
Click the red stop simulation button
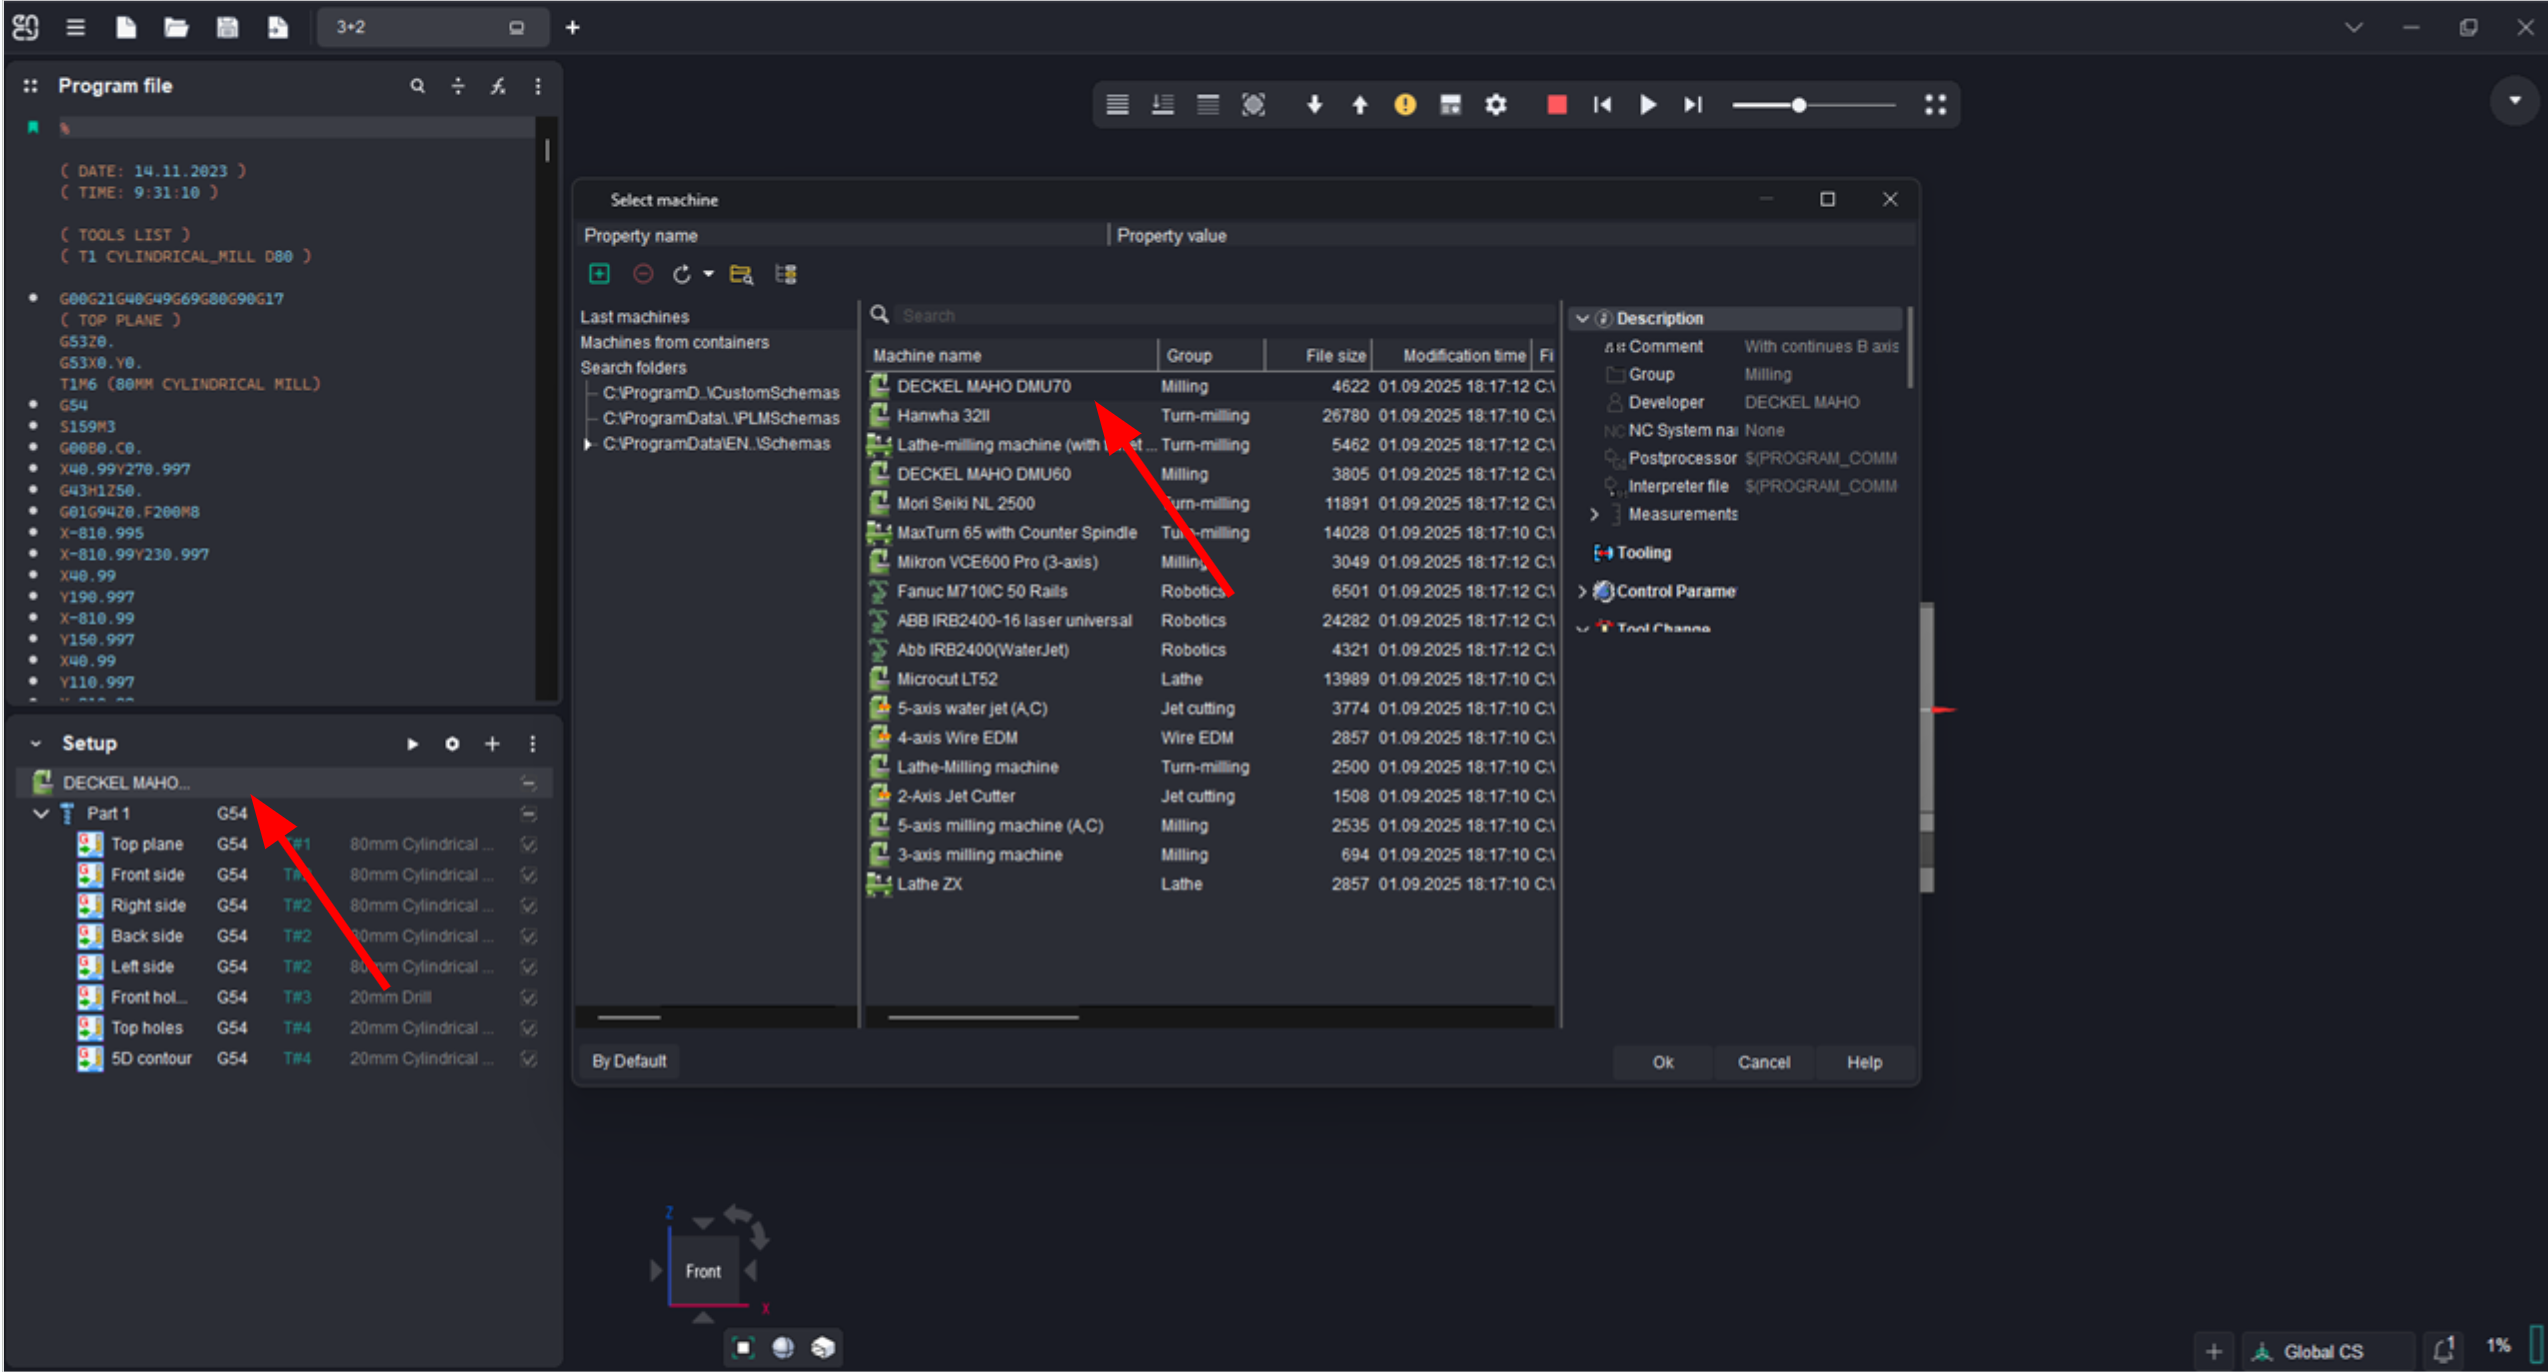point(1556,105)
